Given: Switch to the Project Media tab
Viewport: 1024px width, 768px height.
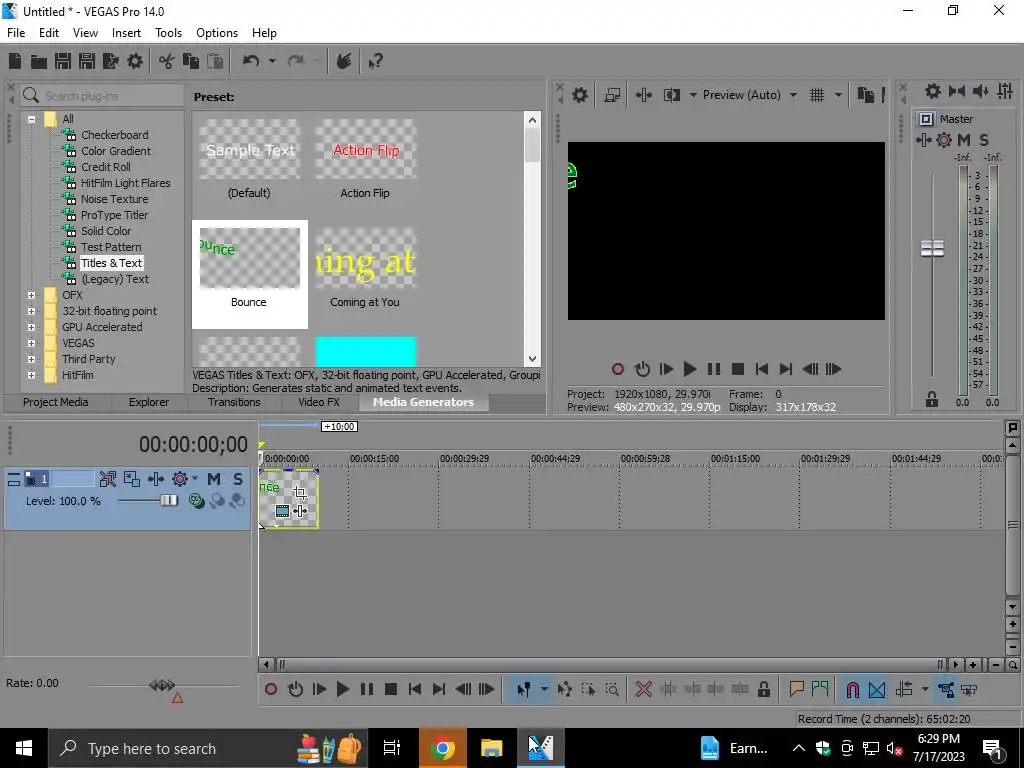Looking at the screenshot, I should 56,402.
